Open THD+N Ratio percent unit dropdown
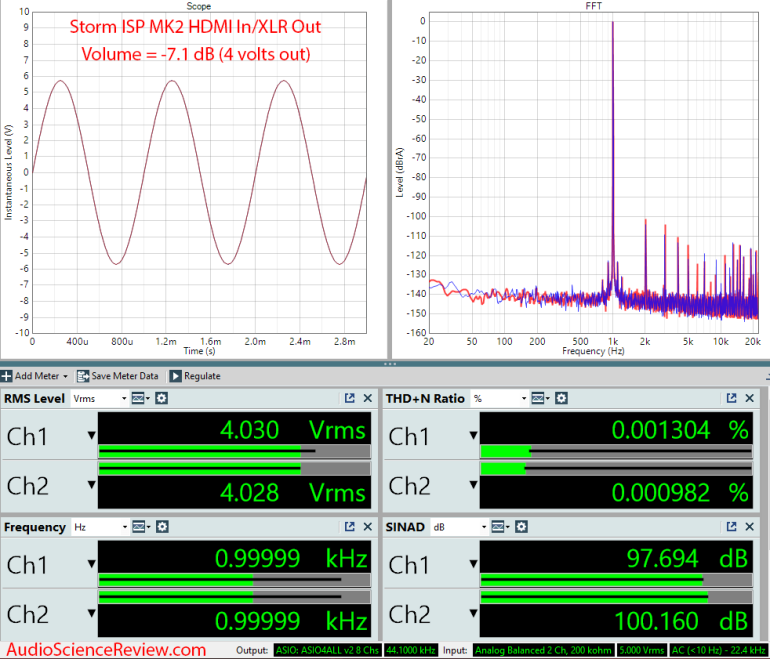Screen dimensions: 770x659 (501, 398)
